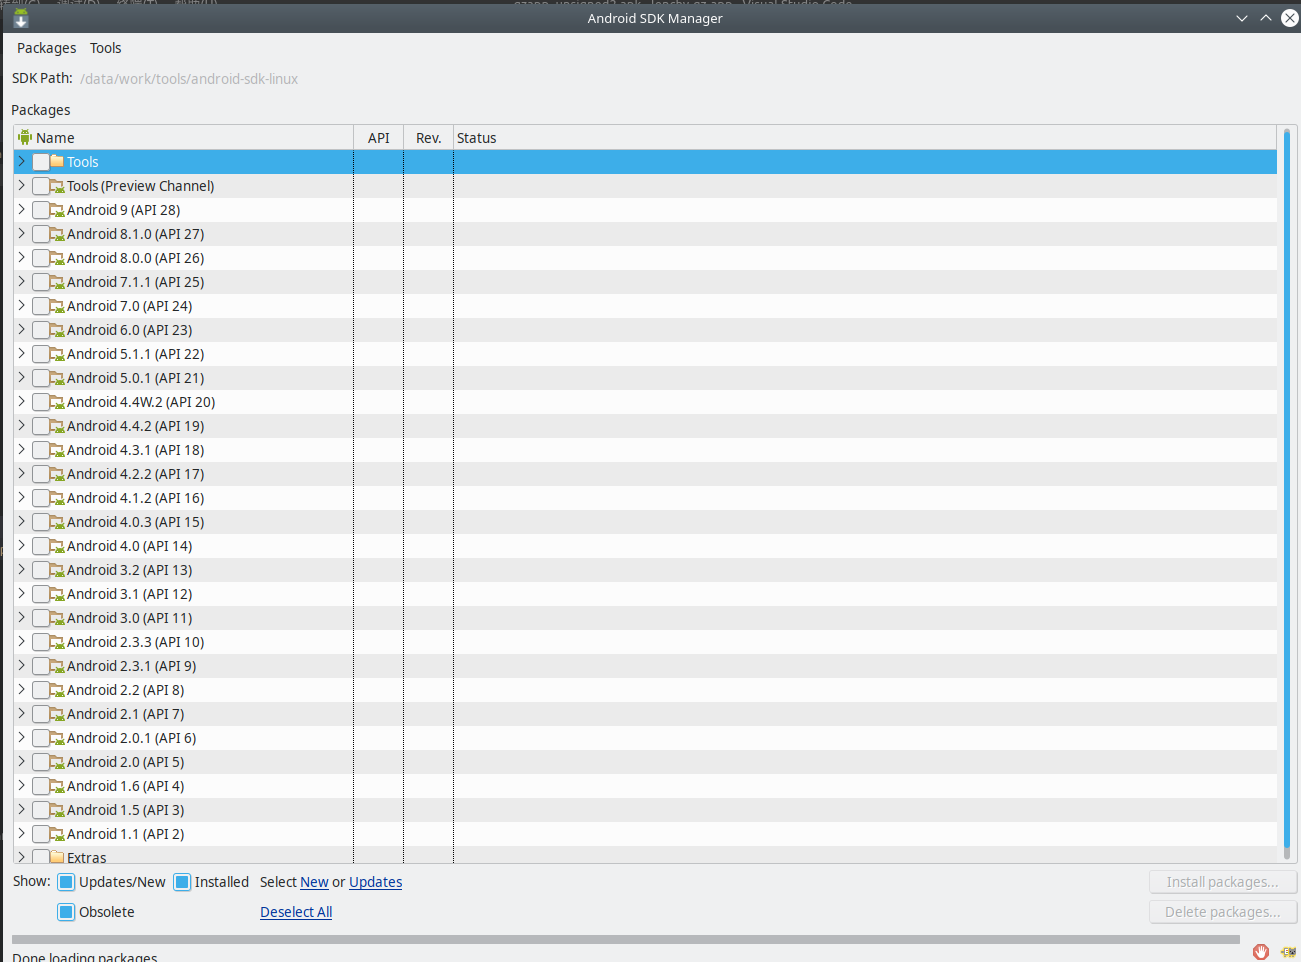Click the New selection link
The height and width of the screenshot is (962, 1301).
pos(314,882)
